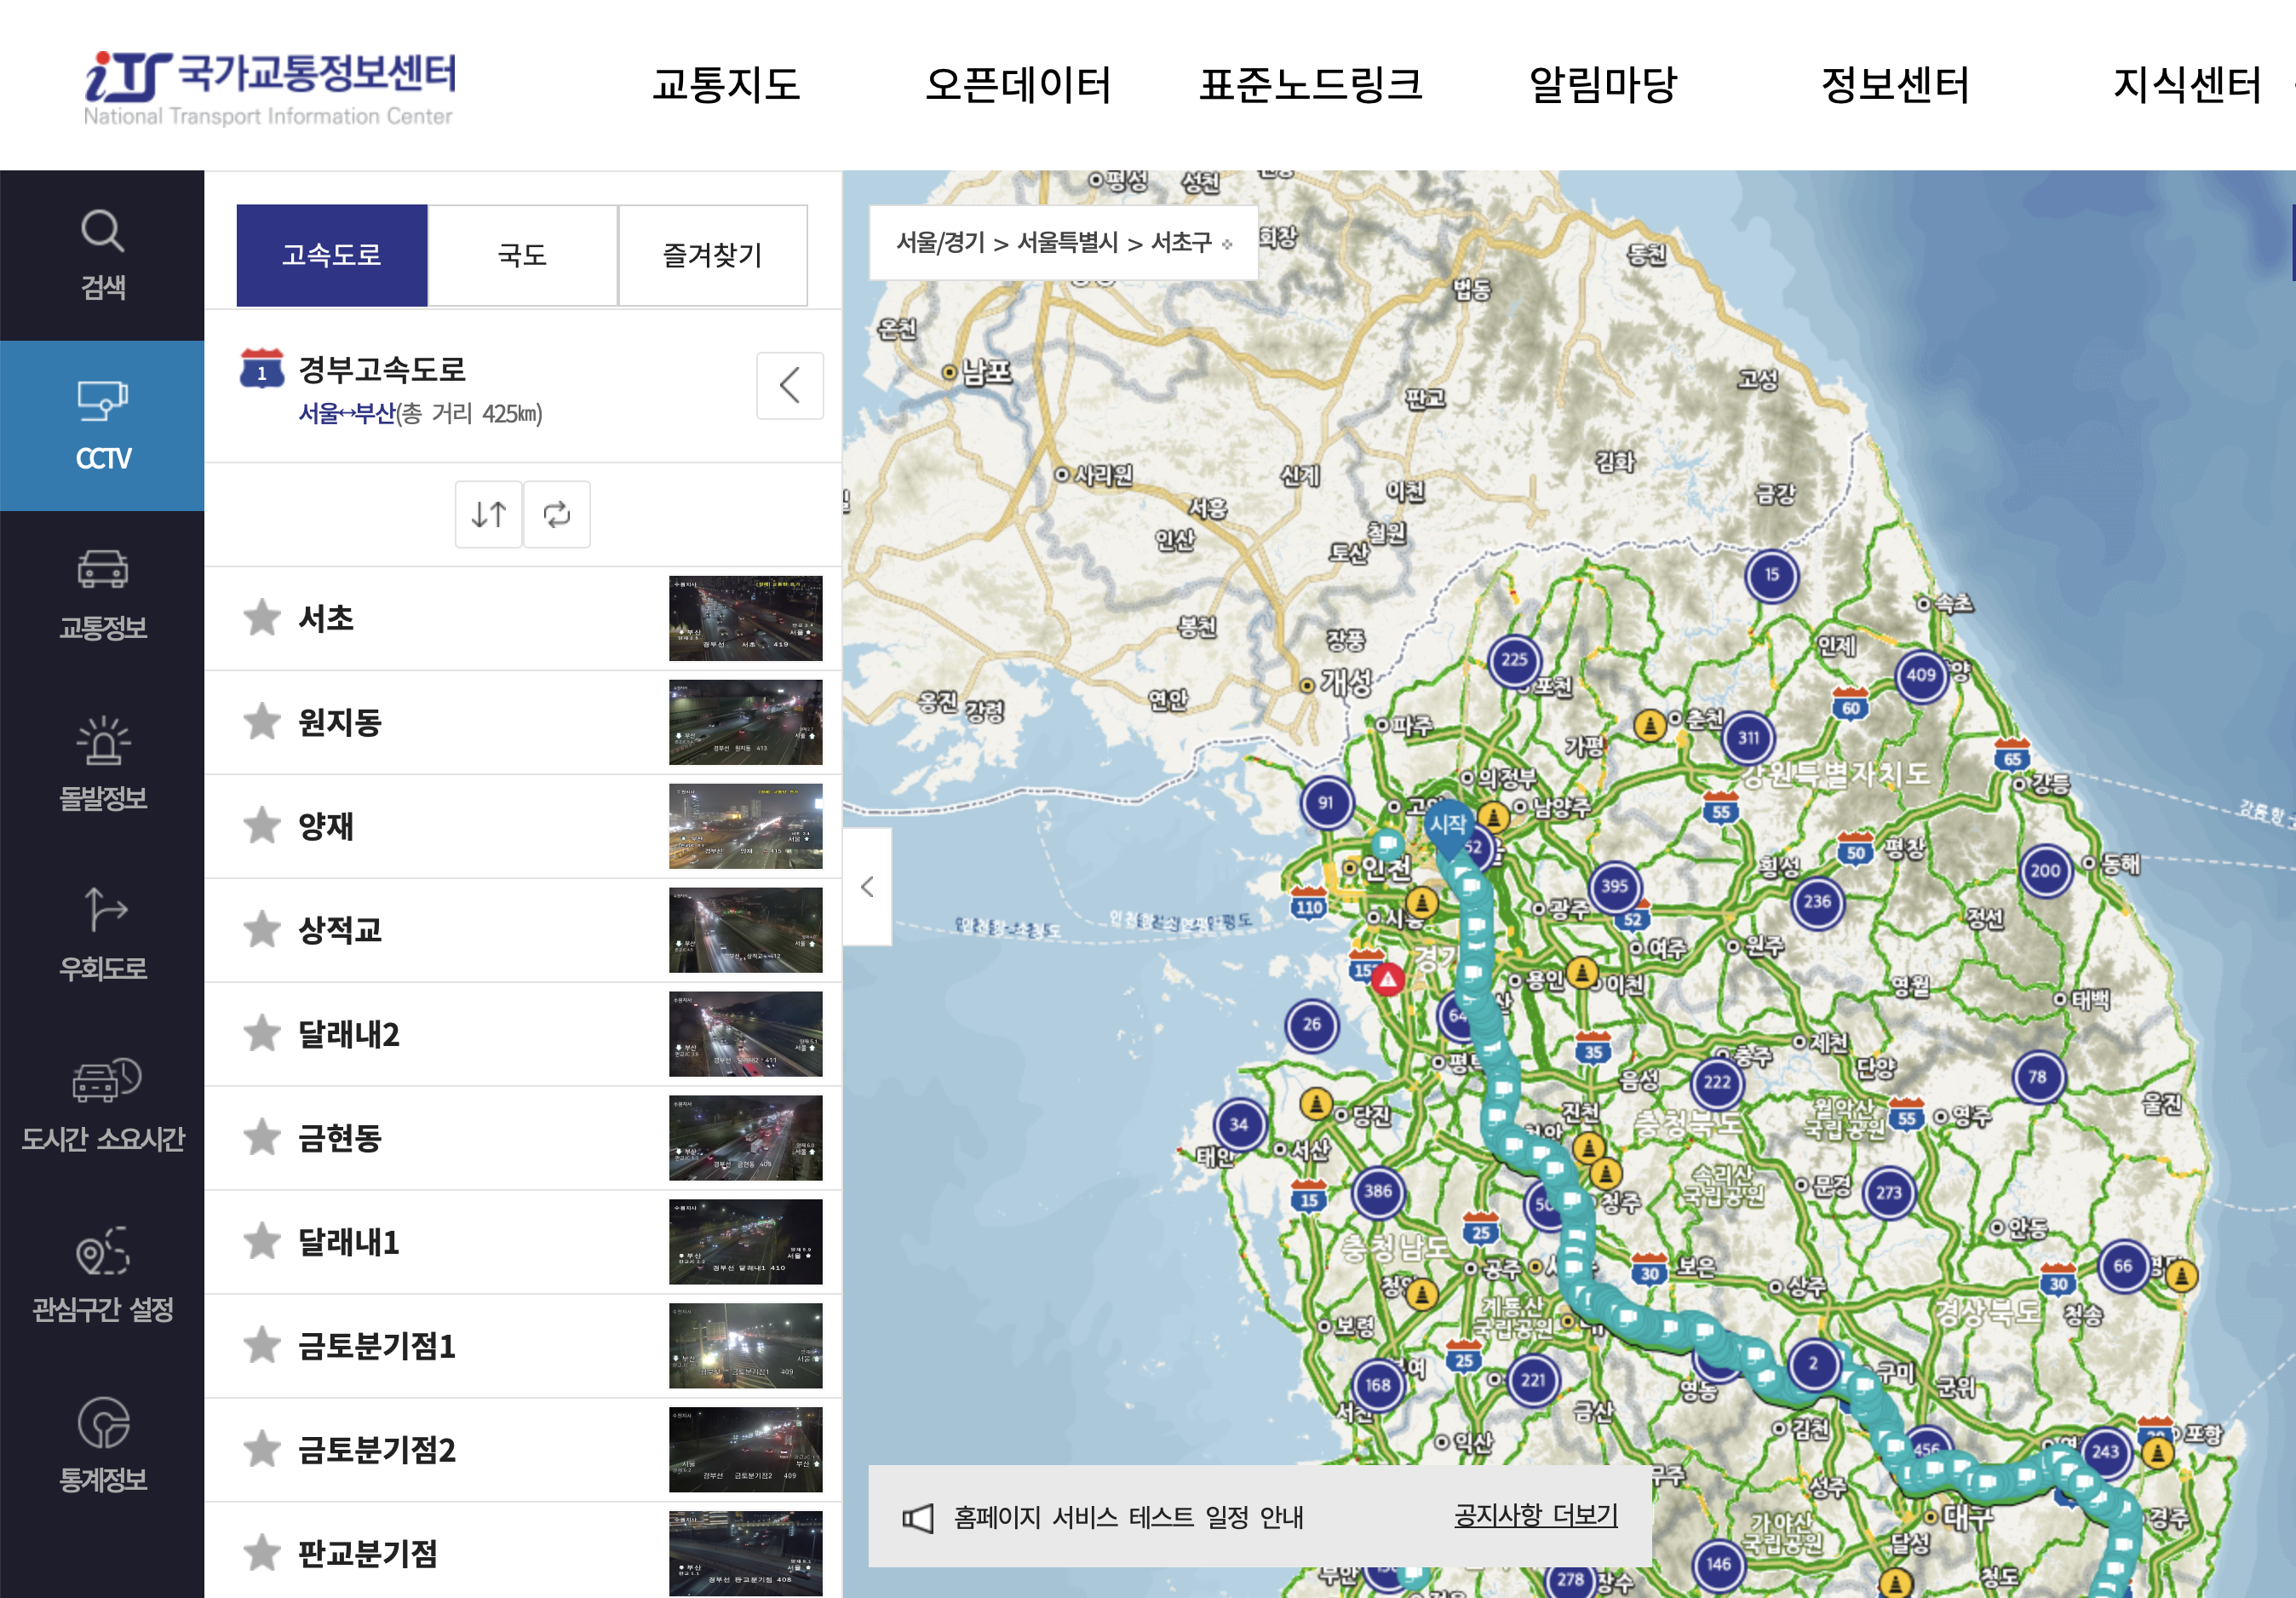Open the 오픈데이터 top menu

click(1017, 84)
